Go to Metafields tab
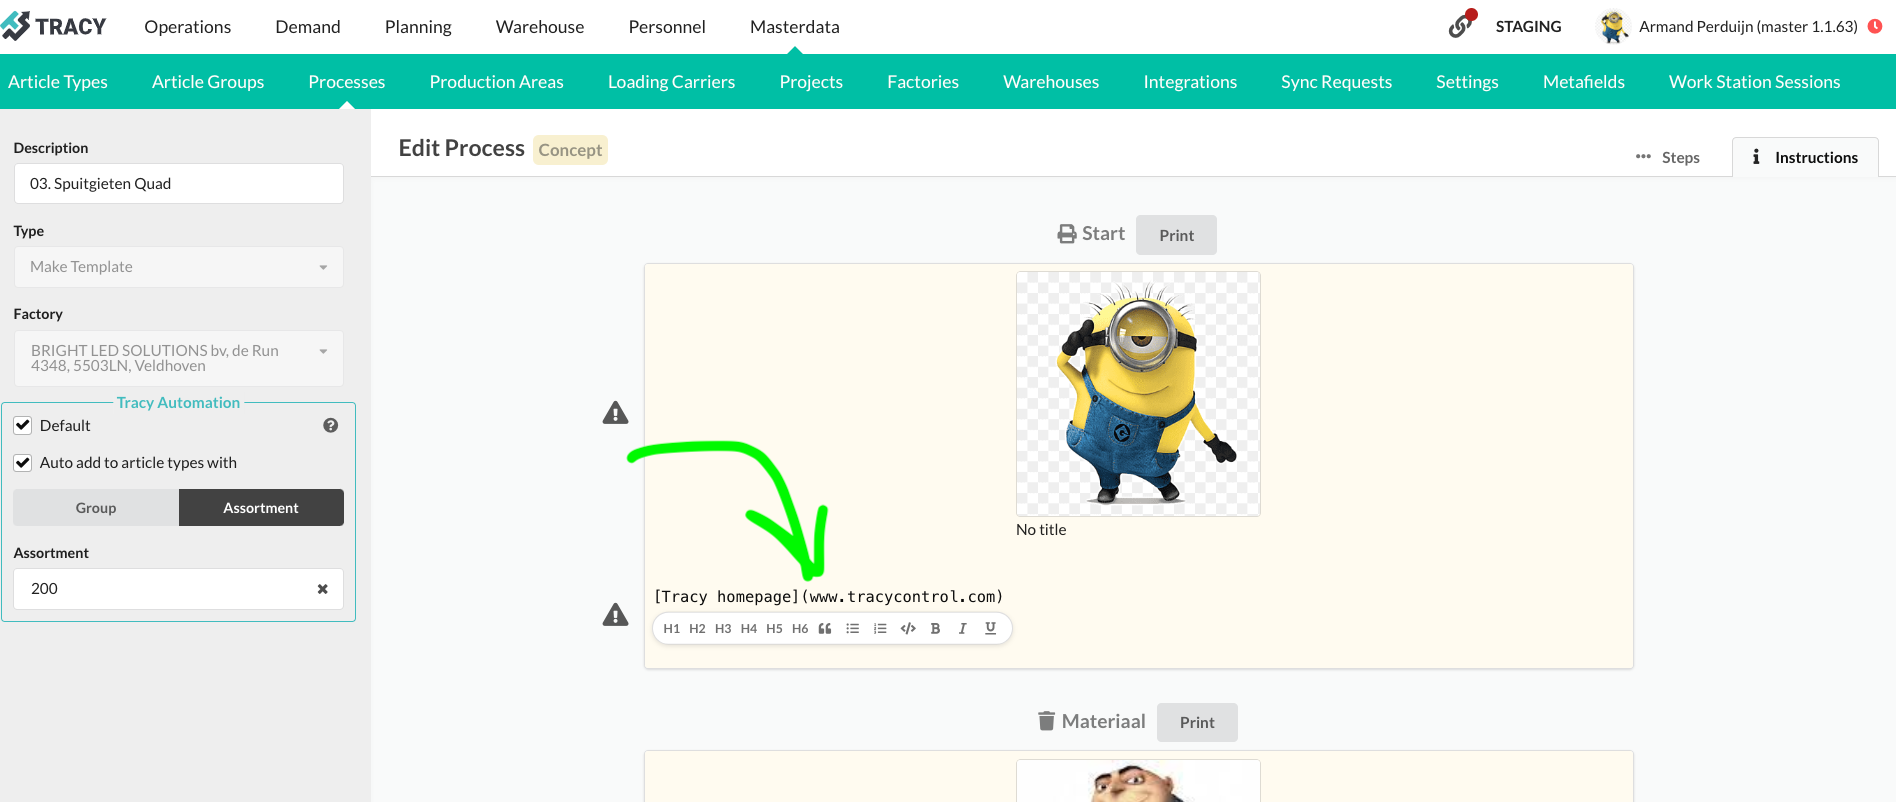The height and width of the screenshot is (802, 1896). 1584,82
